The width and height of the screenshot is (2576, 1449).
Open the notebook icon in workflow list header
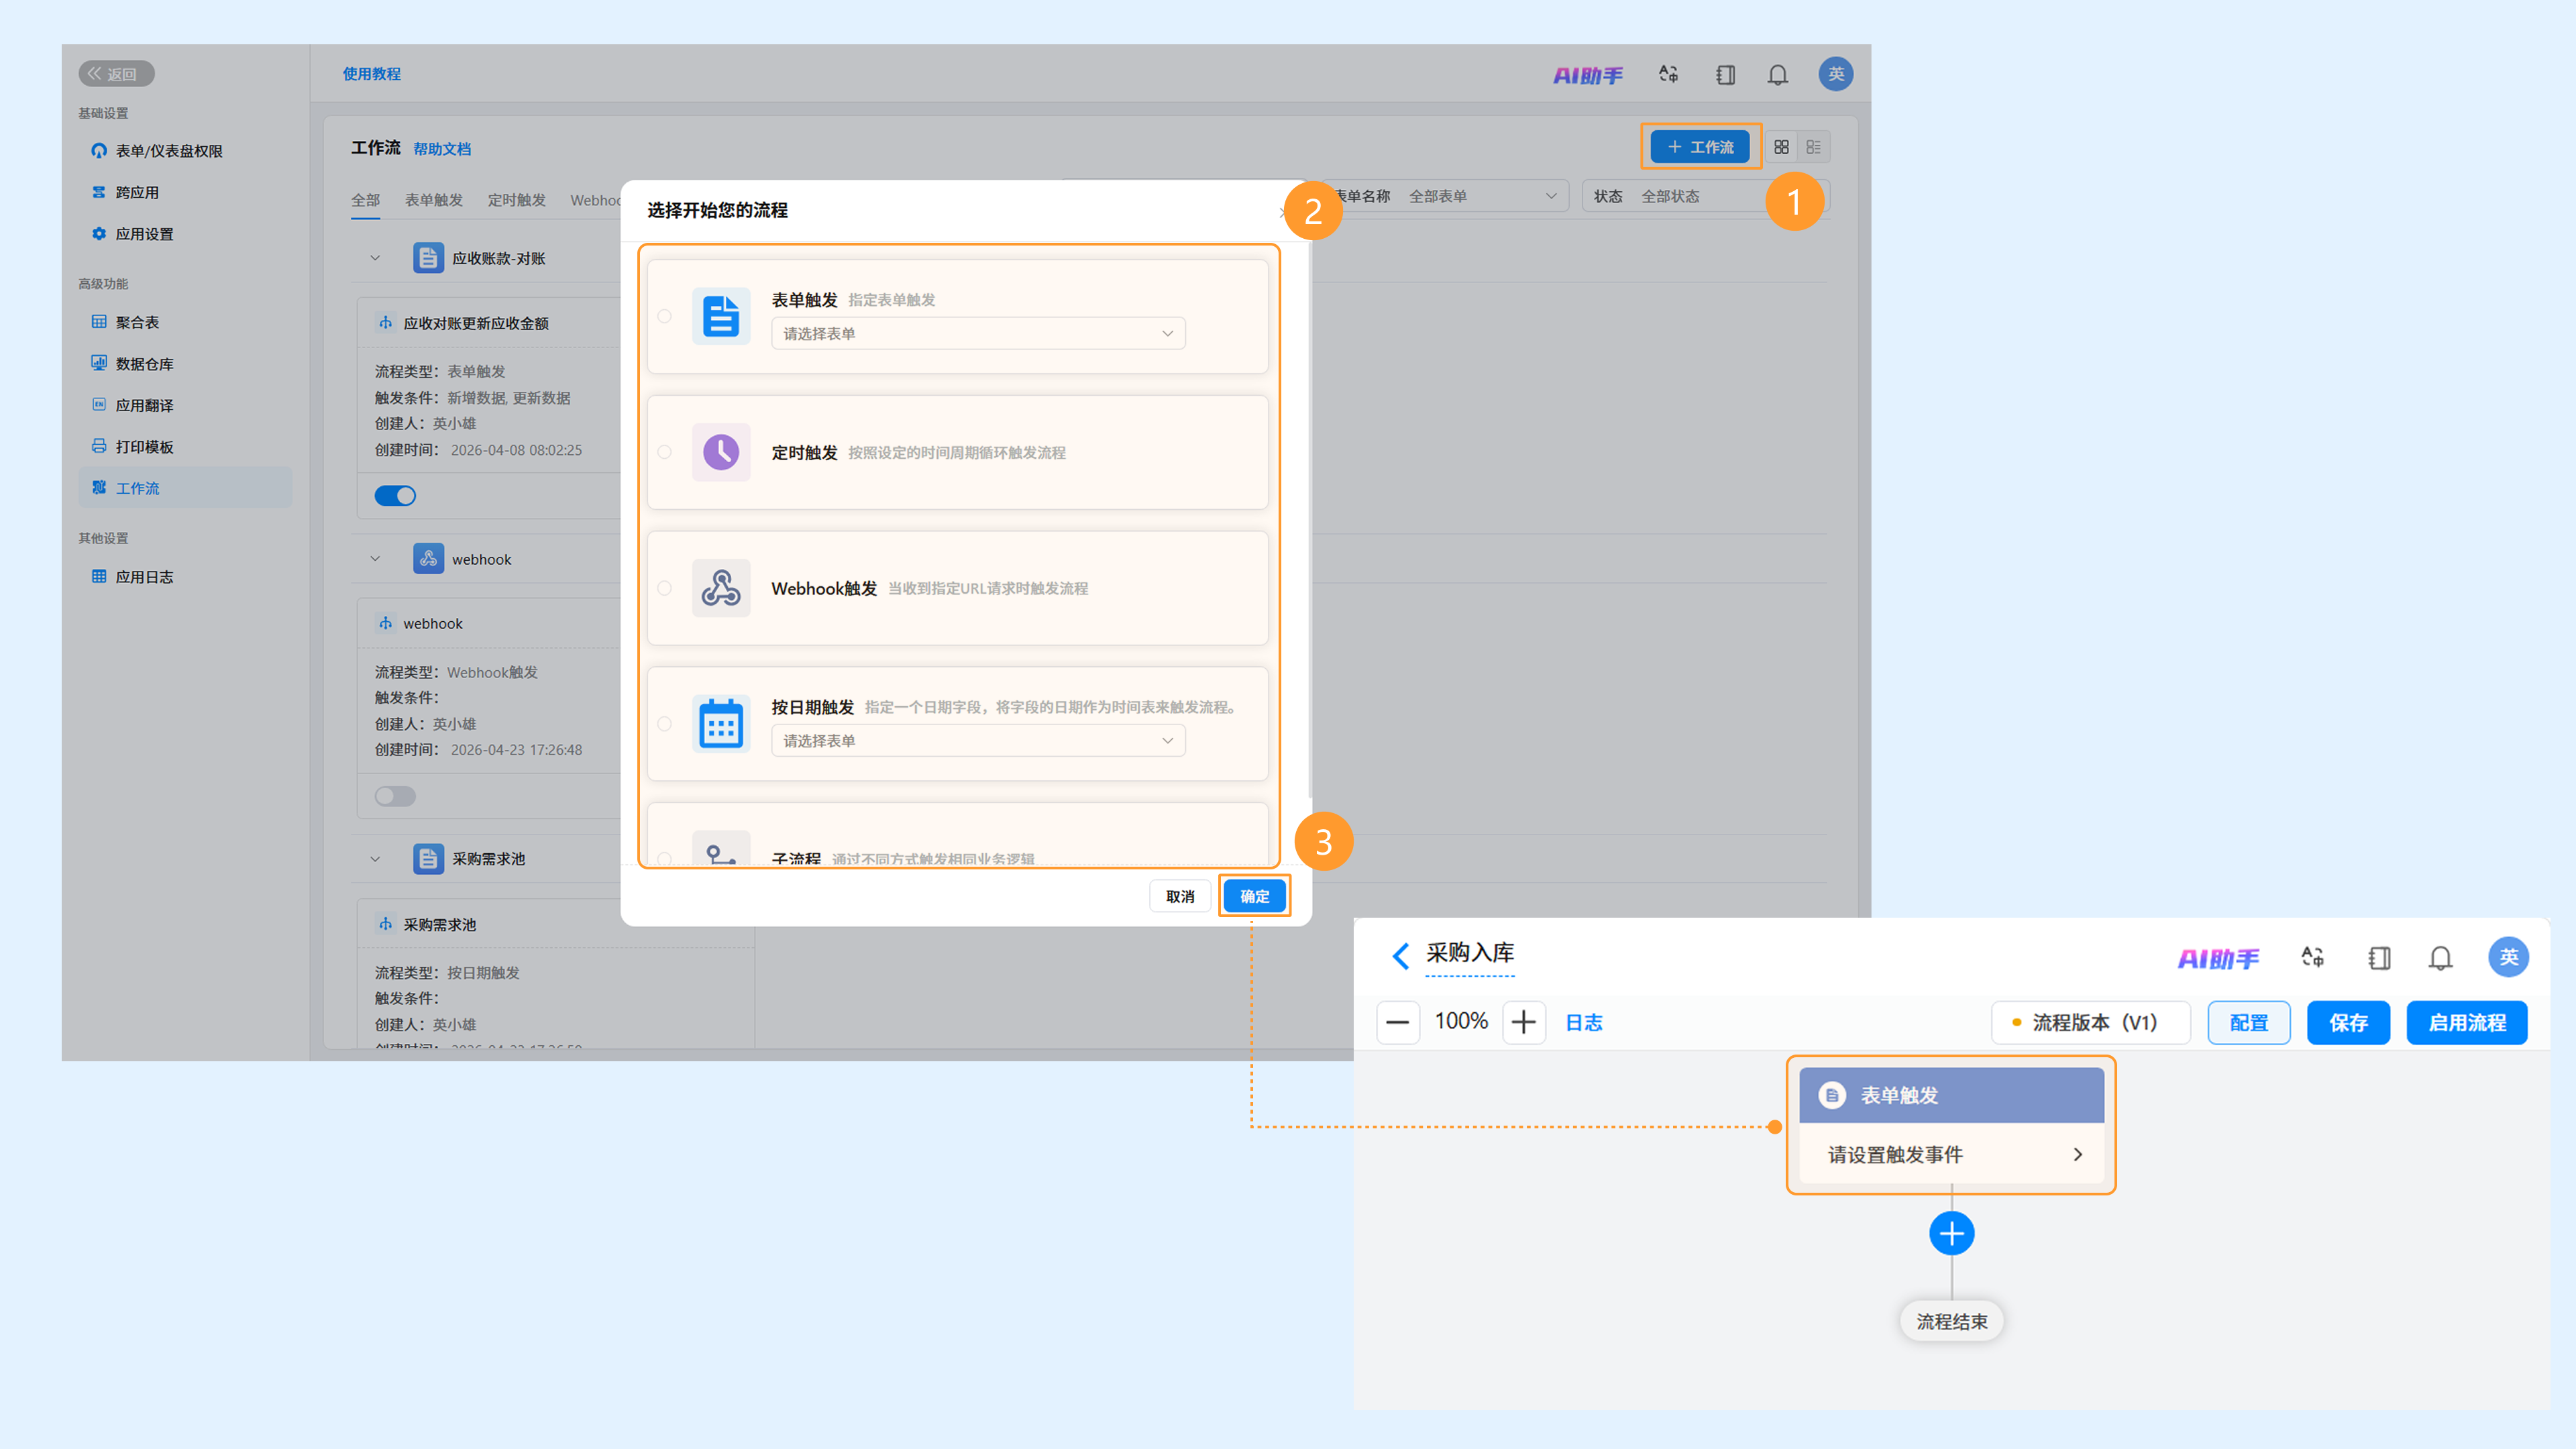[1725, 75]
